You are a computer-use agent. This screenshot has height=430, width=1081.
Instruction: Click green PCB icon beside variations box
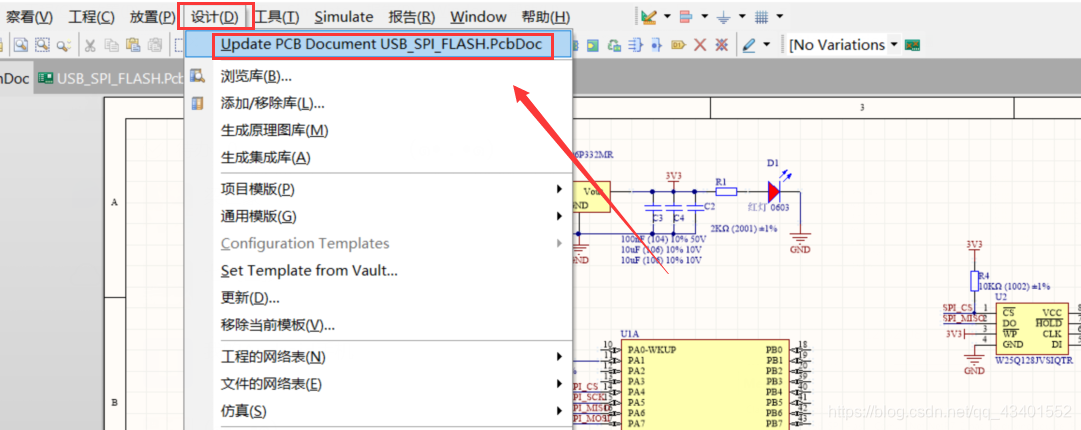pos(913,45)
